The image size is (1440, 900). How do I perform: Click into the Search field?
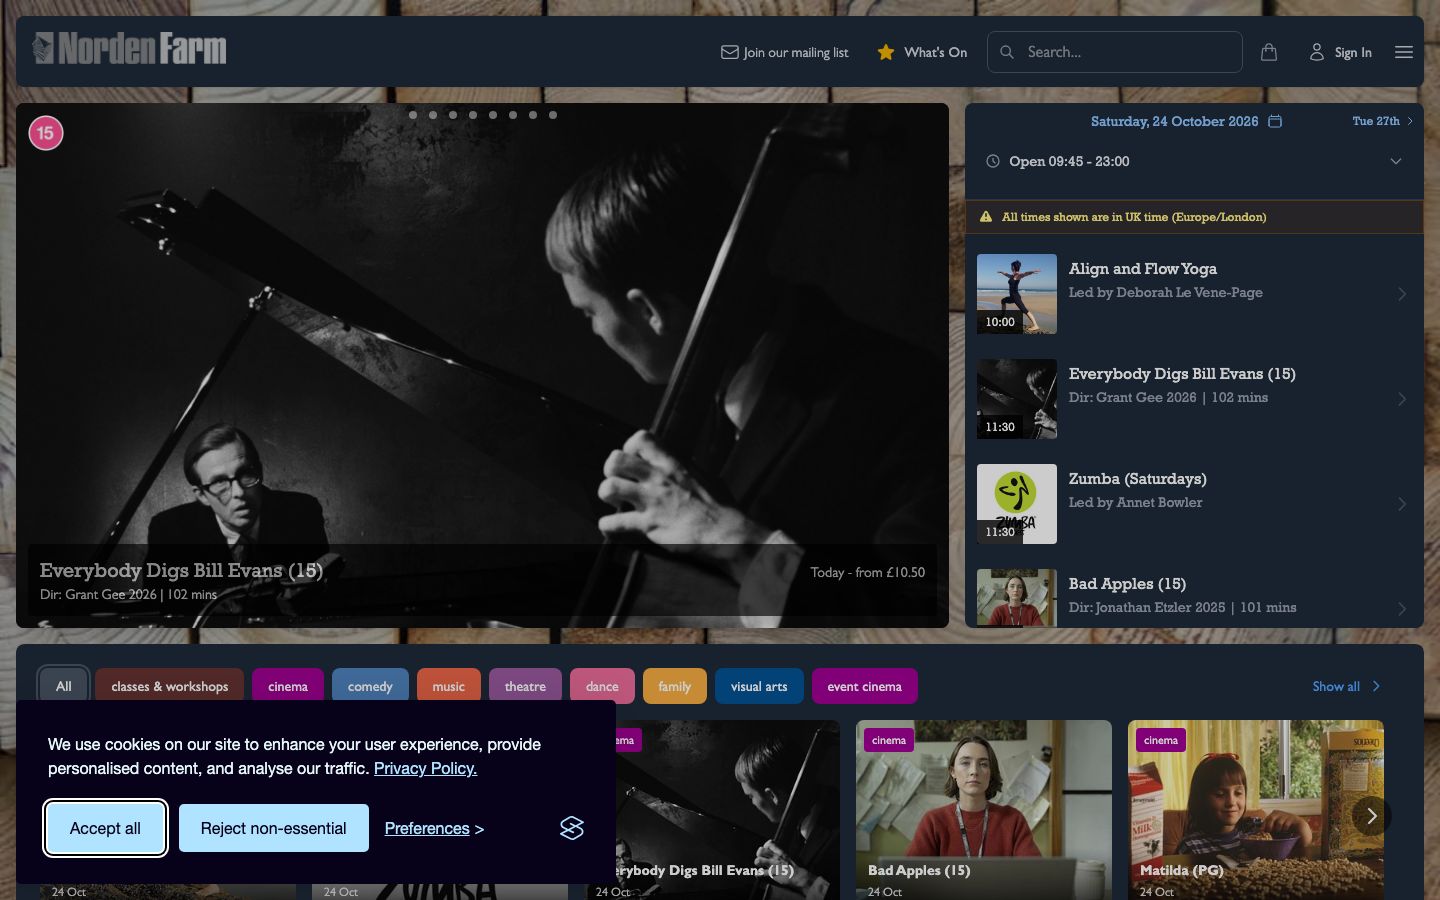(x=1115, y=52)
